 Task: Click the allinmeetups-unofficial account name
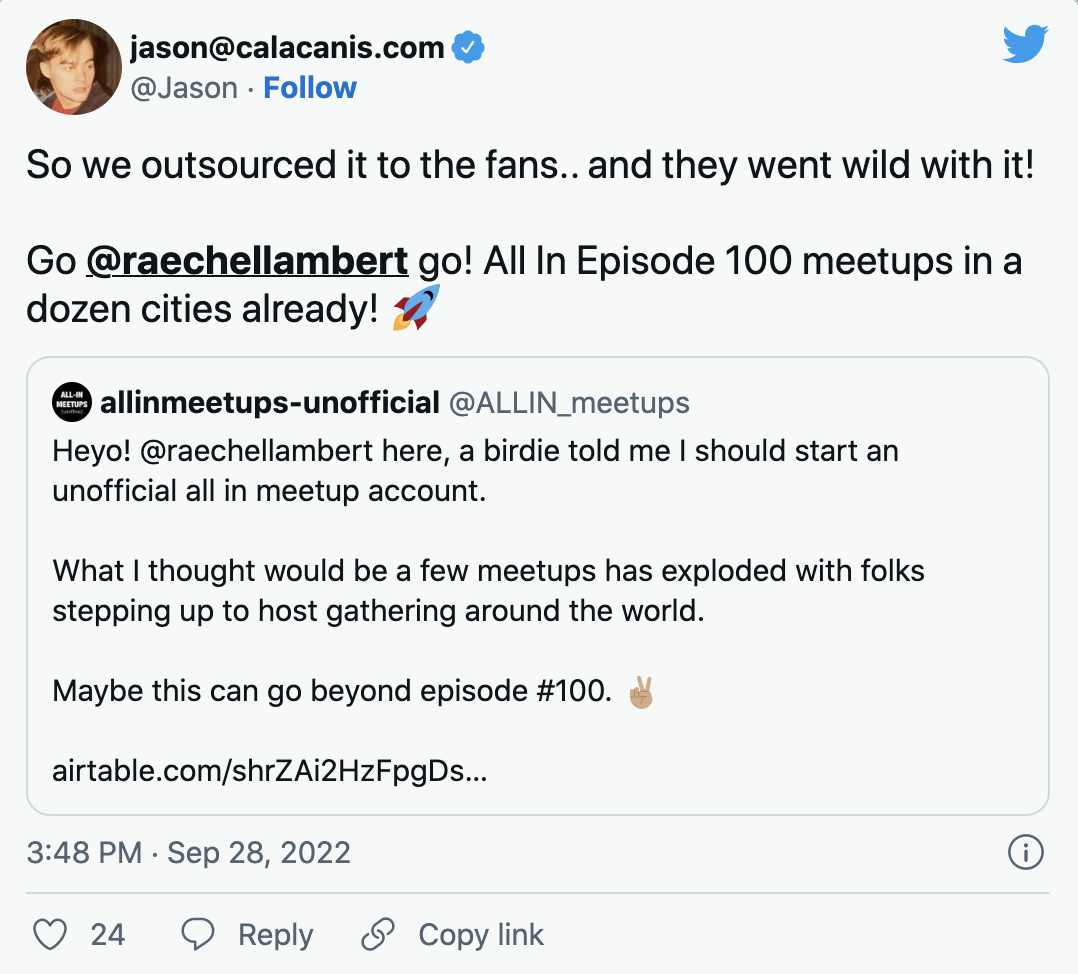coord(270,403)
